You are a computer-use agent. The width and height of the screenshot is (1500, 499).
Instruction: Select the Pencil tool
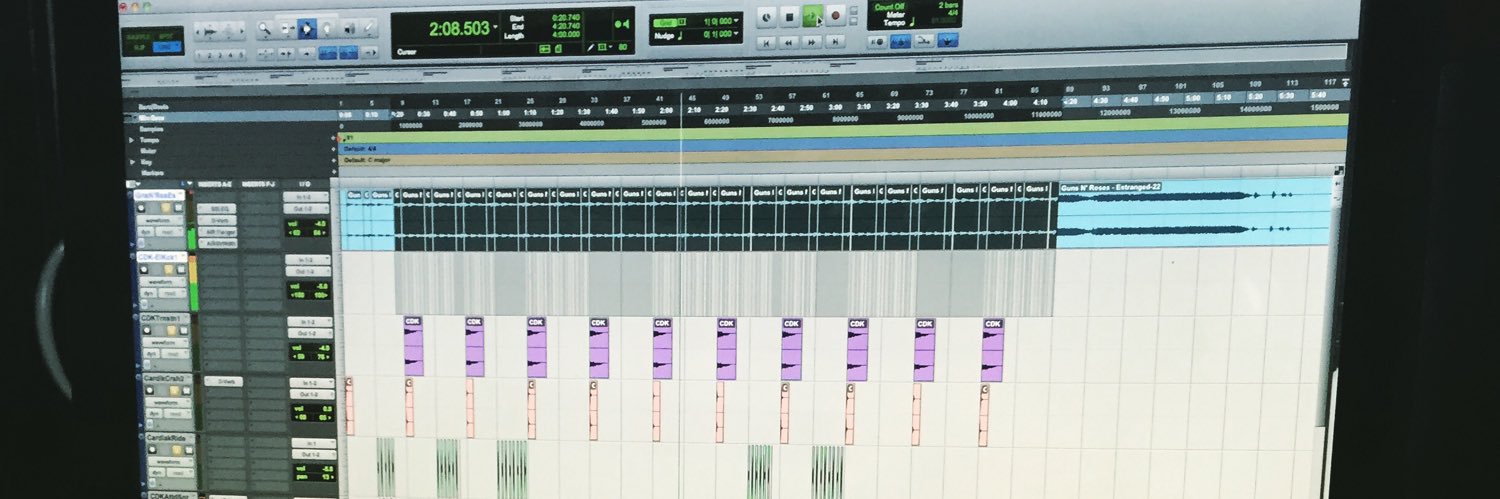tap(368, 28)
